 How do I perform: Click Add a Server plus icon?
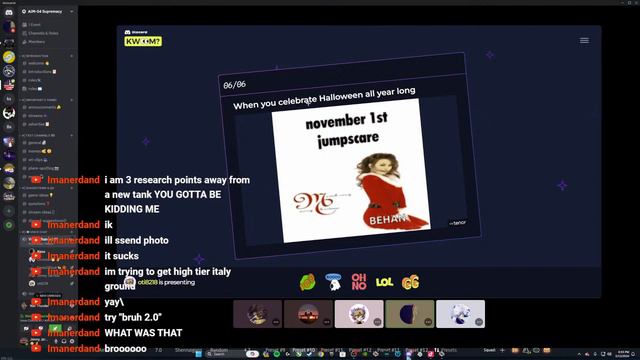[9, 211]
